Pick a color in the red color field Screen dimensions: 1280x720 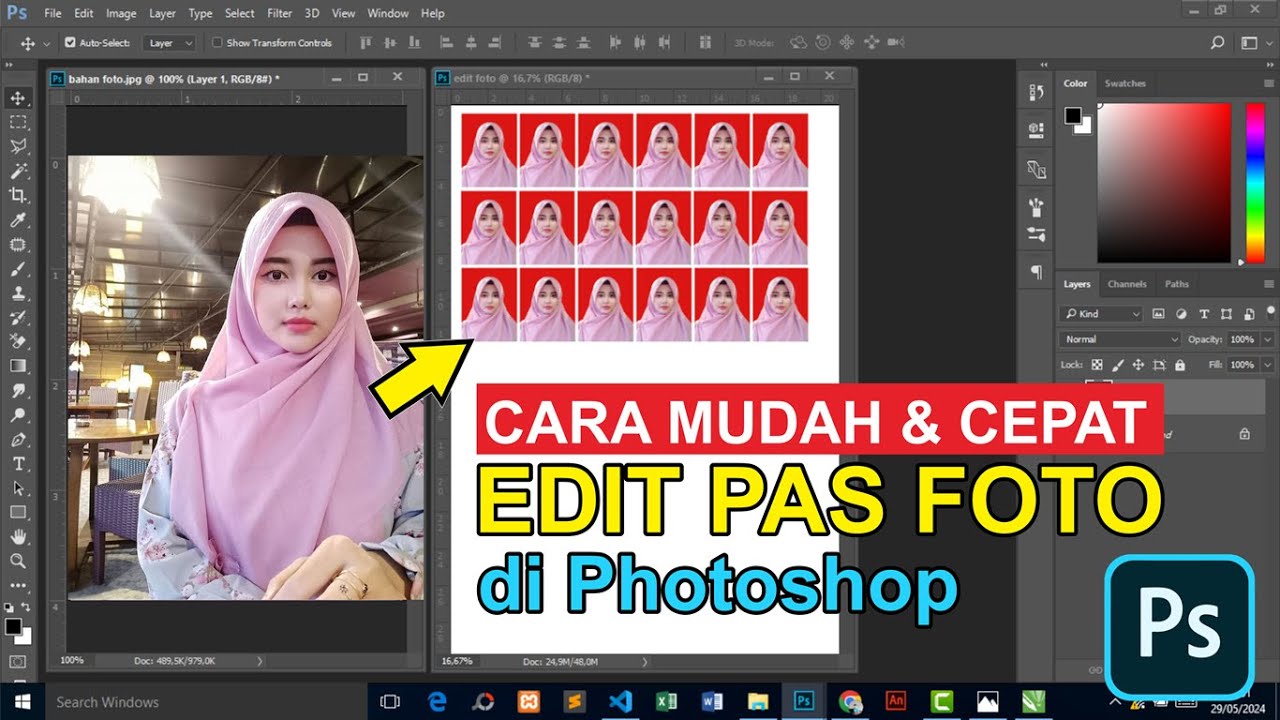click(1164, 183)
